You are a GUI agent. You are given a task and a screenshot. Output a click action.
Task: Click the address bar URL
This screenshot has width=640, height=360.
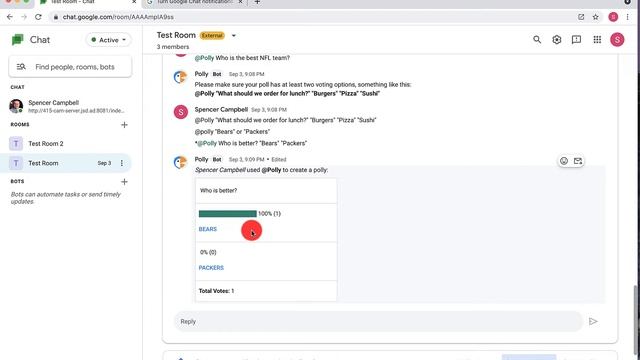tap(118, 17)
